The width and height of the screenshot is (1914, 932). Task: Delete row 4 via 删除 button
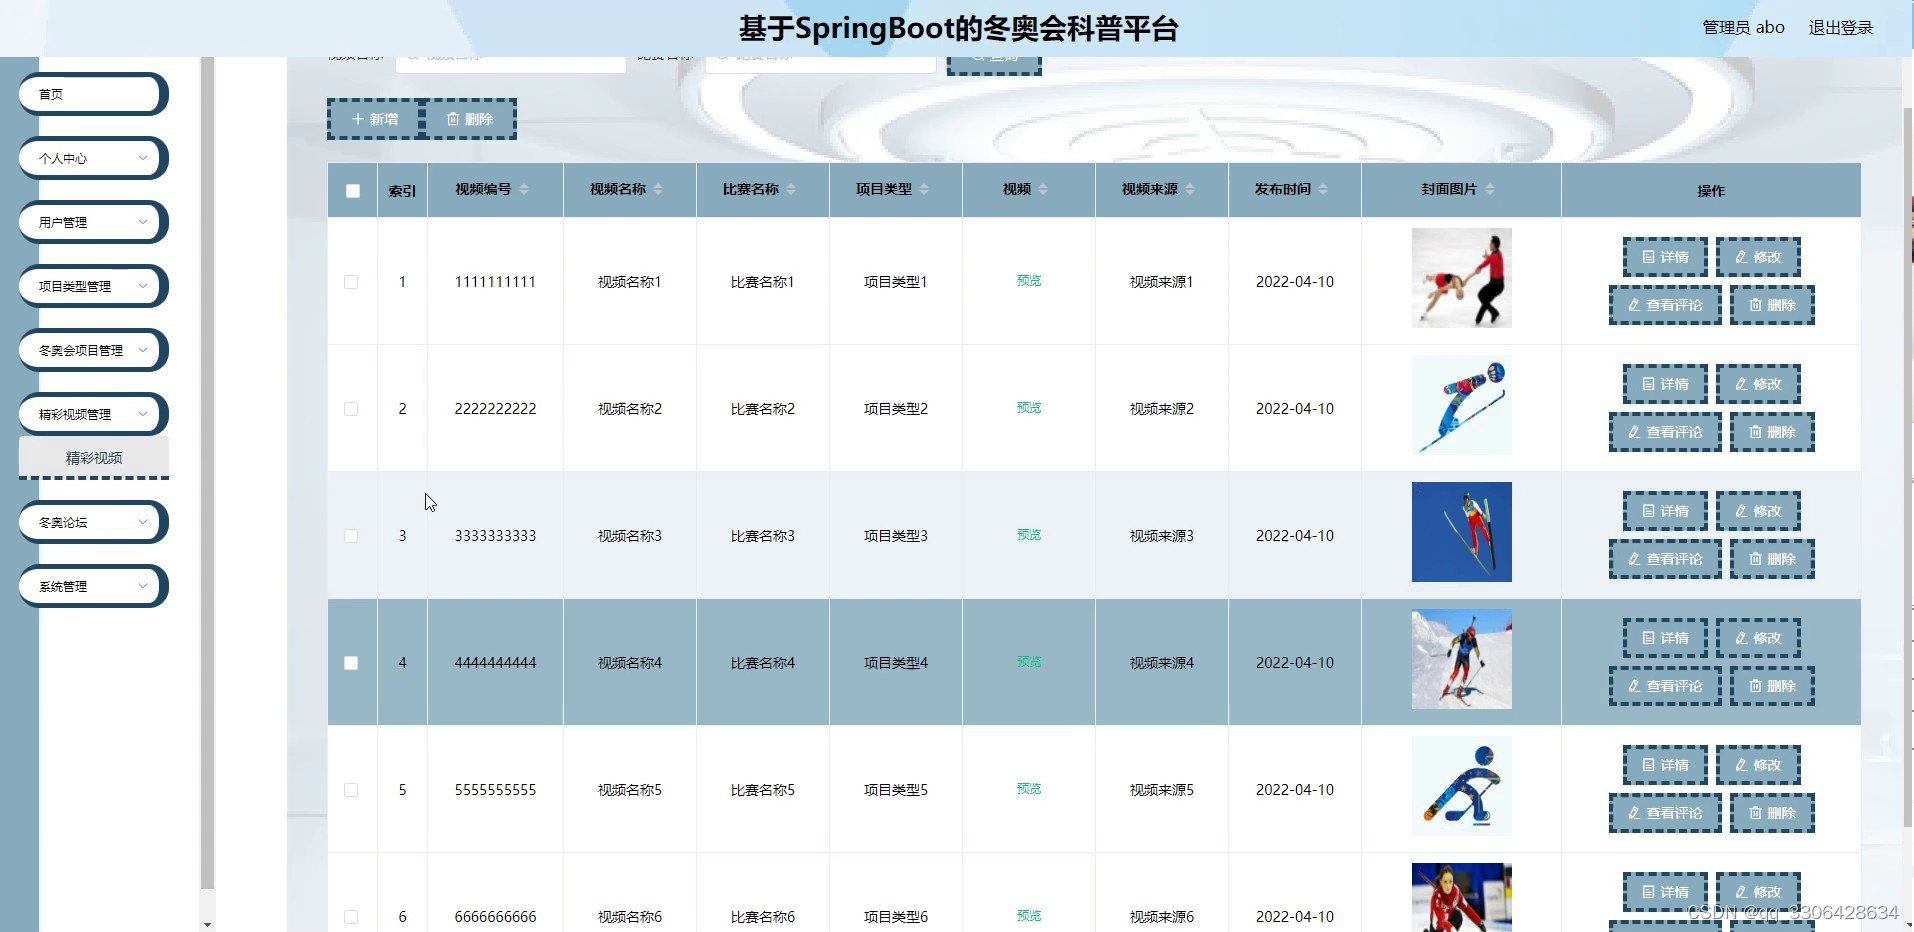[x=1772, y=686]
